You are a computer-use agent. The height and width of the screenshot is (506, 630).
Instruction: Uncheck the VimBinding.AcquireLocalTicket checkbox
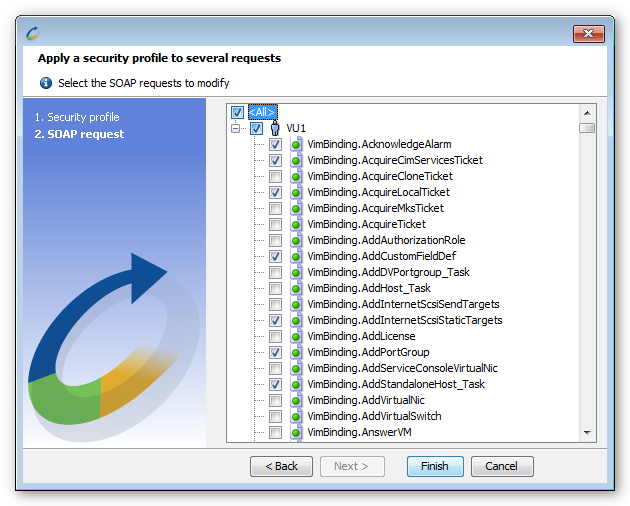275,193
